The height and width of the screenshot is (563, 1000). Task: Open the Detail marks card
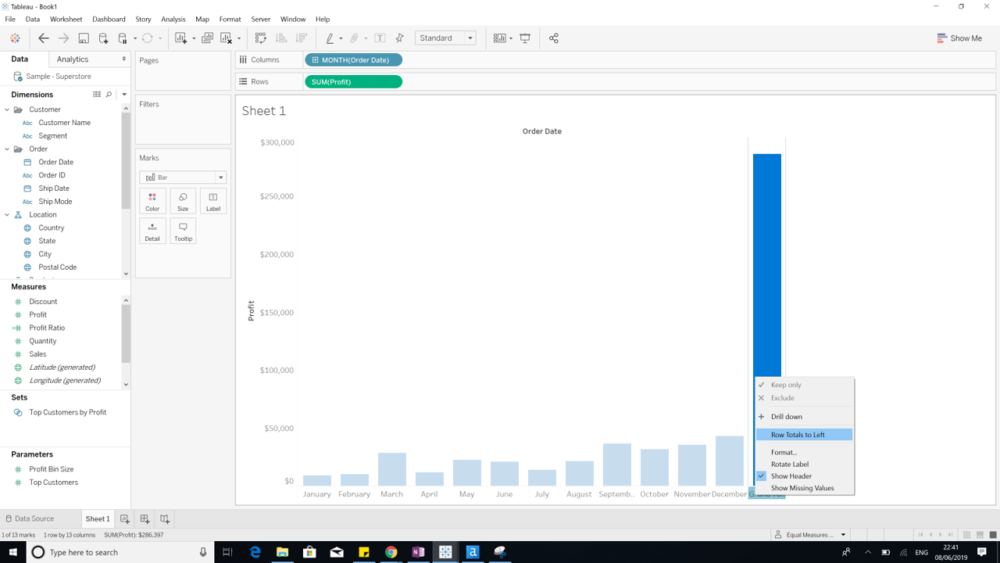pyautogui.click(x=152, y=231)
